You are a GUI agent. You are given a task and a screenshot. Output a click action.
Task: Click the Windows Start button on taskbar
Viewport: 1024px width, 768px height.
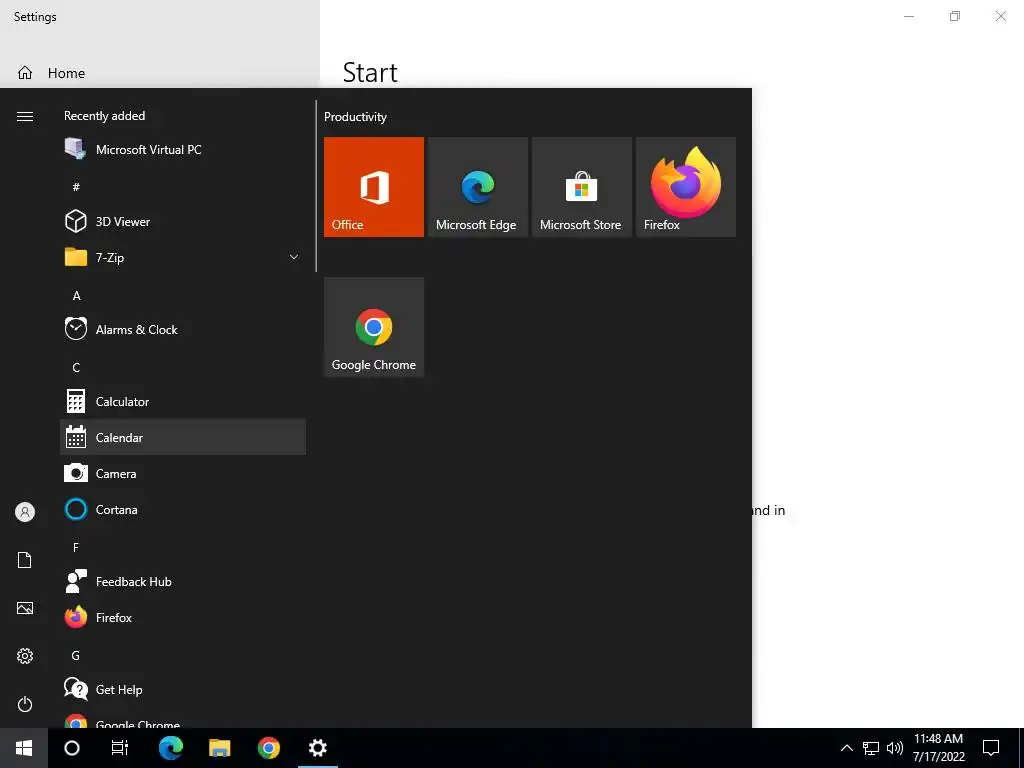24,748
